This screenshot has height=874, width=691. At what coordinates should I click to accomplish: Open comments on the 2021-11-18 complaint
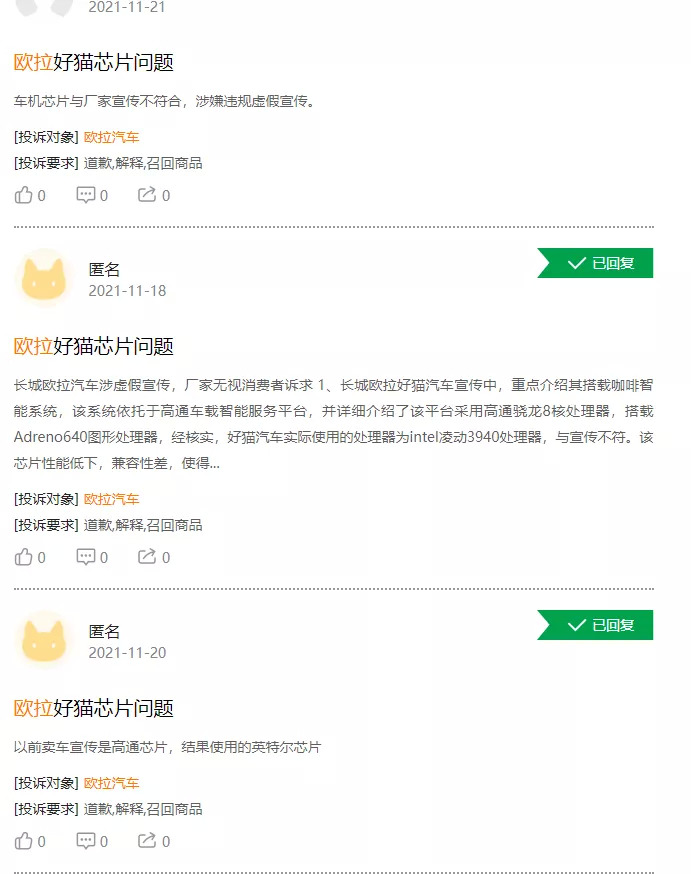click(87, 557)
